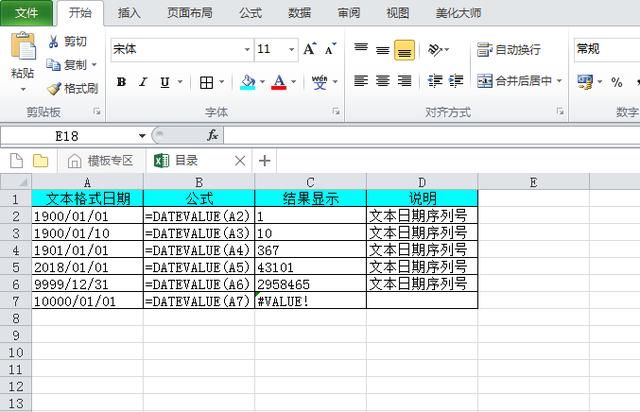
Task: Select cell containing =DATEVALUE(A5)
Action: coord(199,267)
